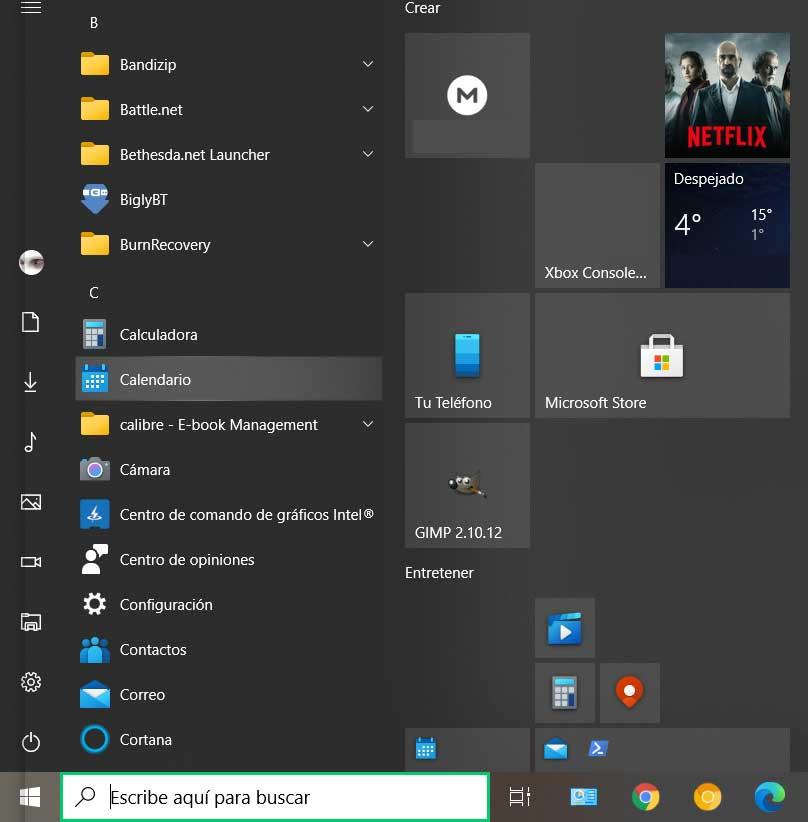The height and width of the screenshot is (822, 808).
Task: Click the Bandizip folder entry
Action: [229, 64]
